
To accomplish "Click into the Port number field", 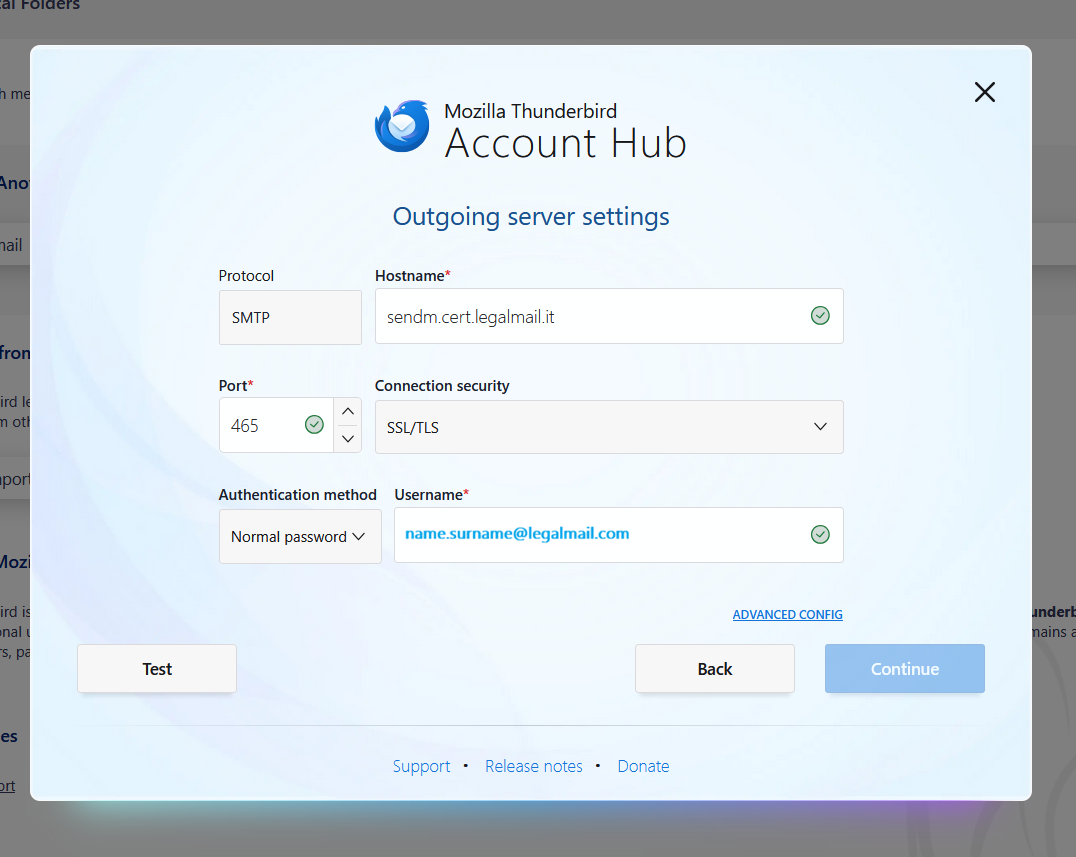I will pyautogui.click(x=262, y=426).
